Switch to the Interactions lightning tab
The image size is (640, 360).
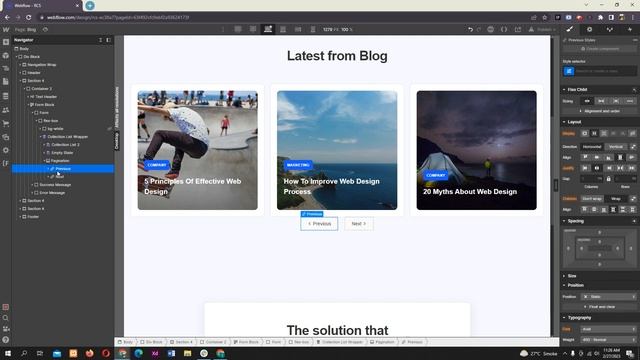630,29
